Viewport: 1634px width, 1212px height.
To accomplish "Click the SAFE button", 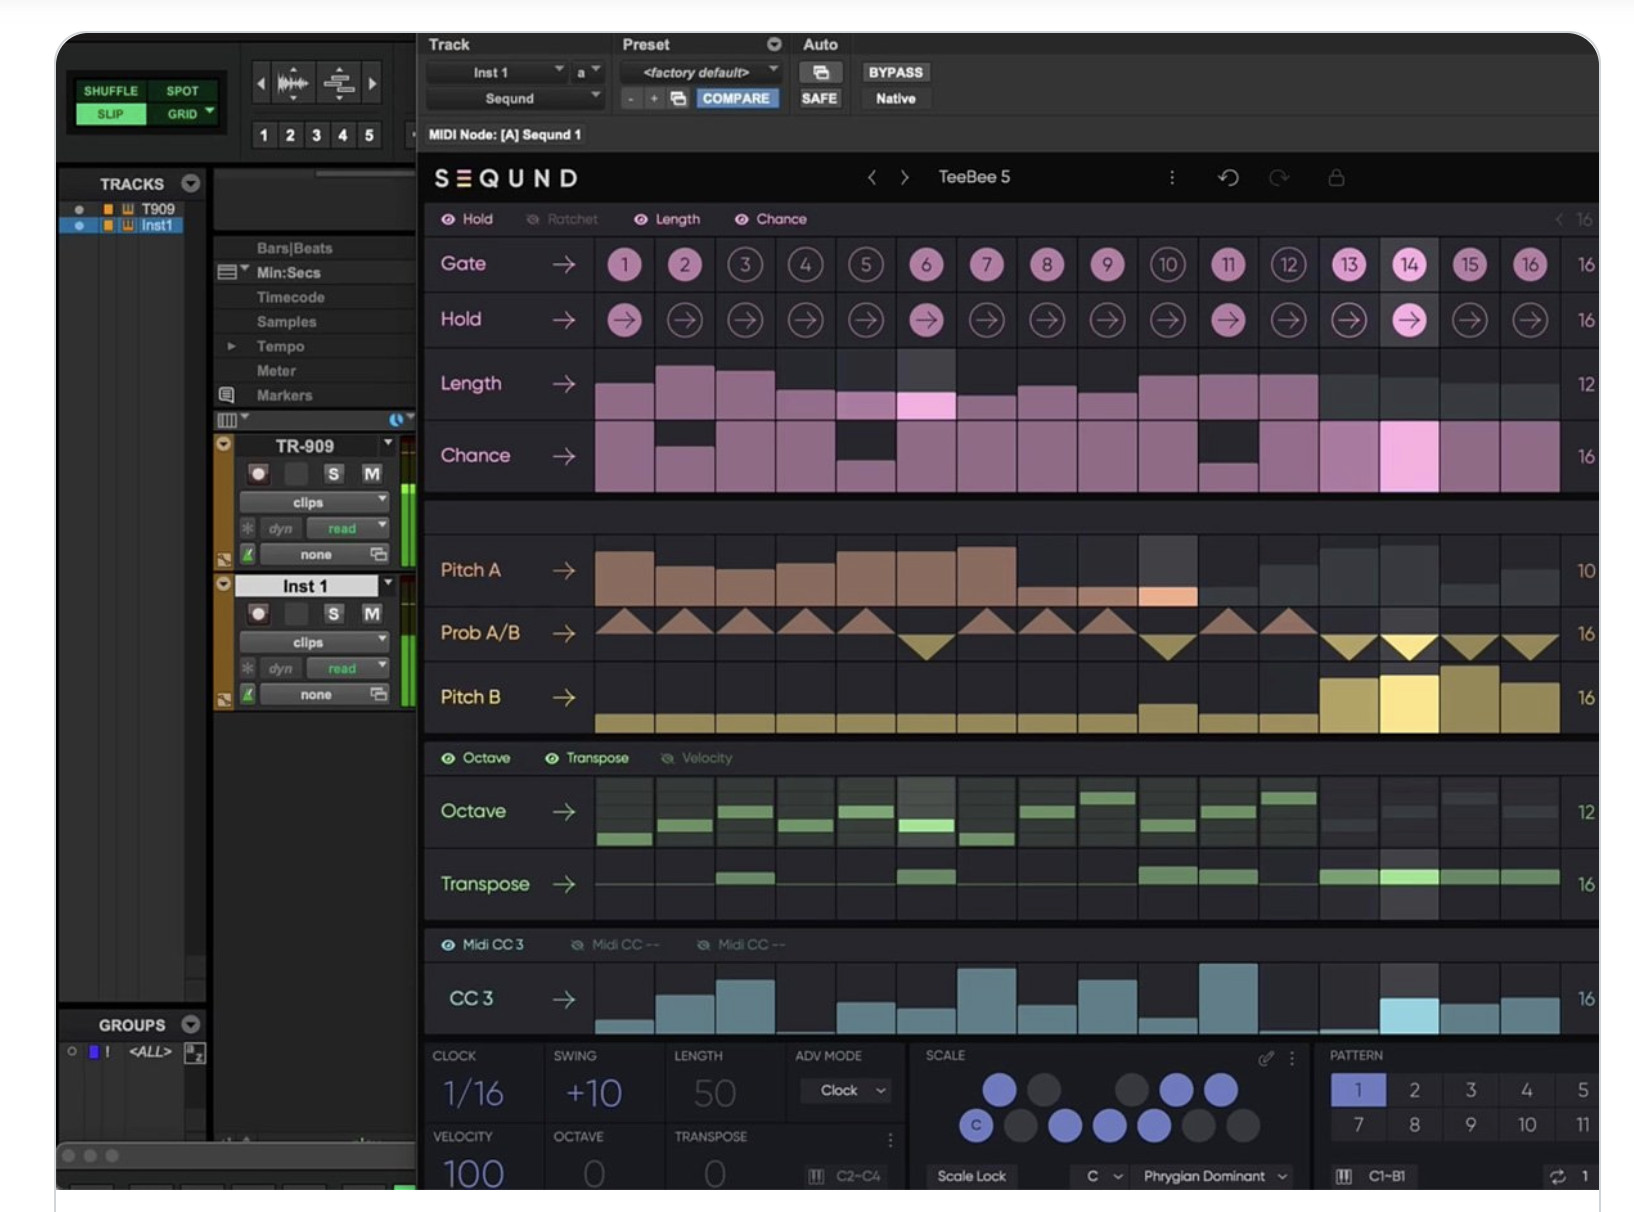I will [819, 98].
